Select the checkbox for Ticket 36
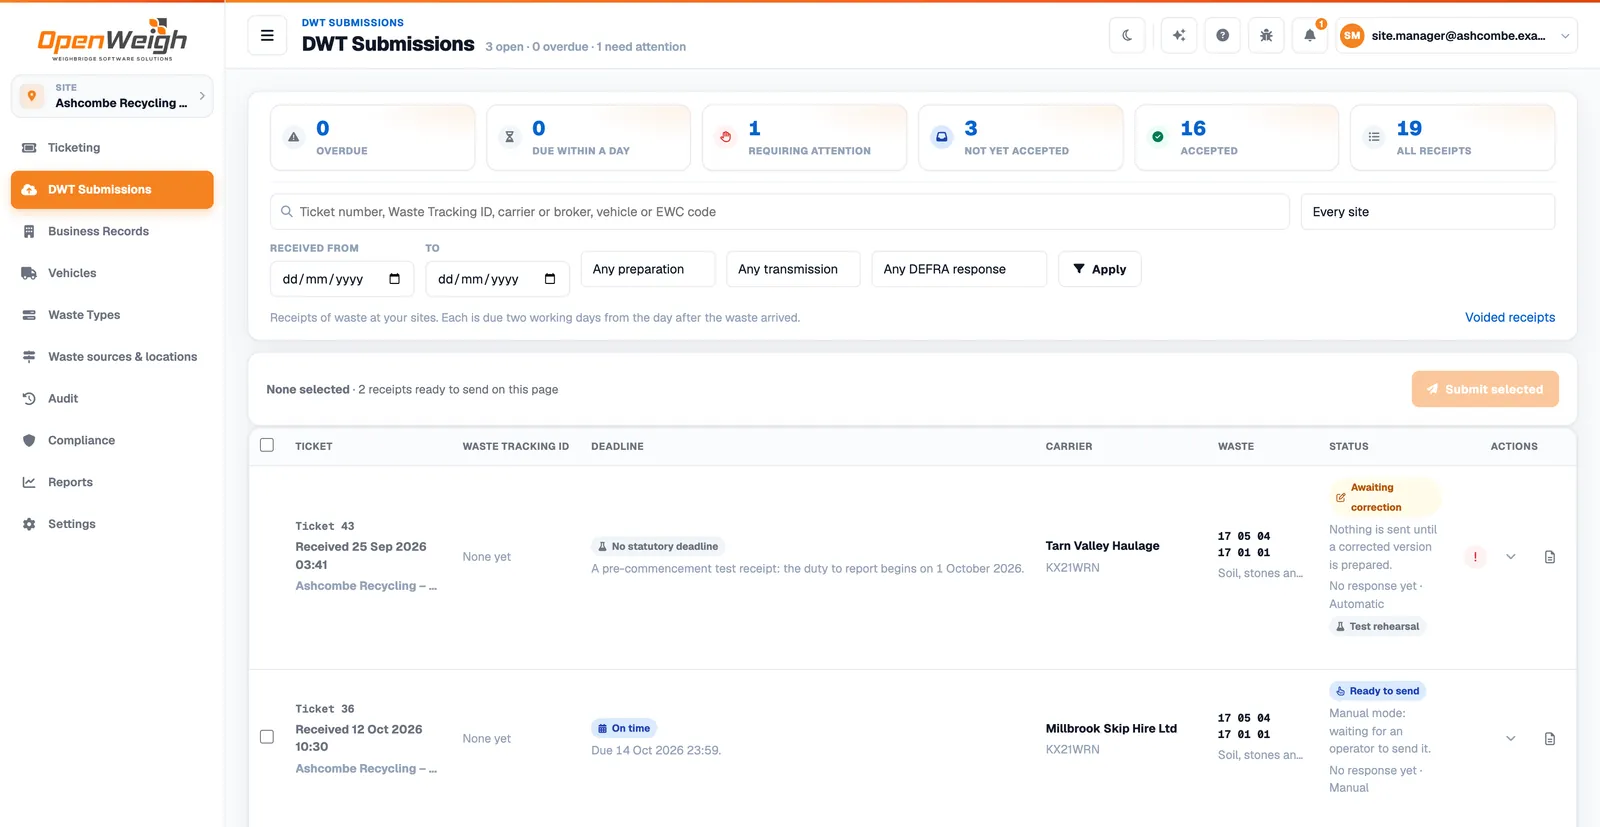This screenshot has height=827, width=1600. pos(267,737)
